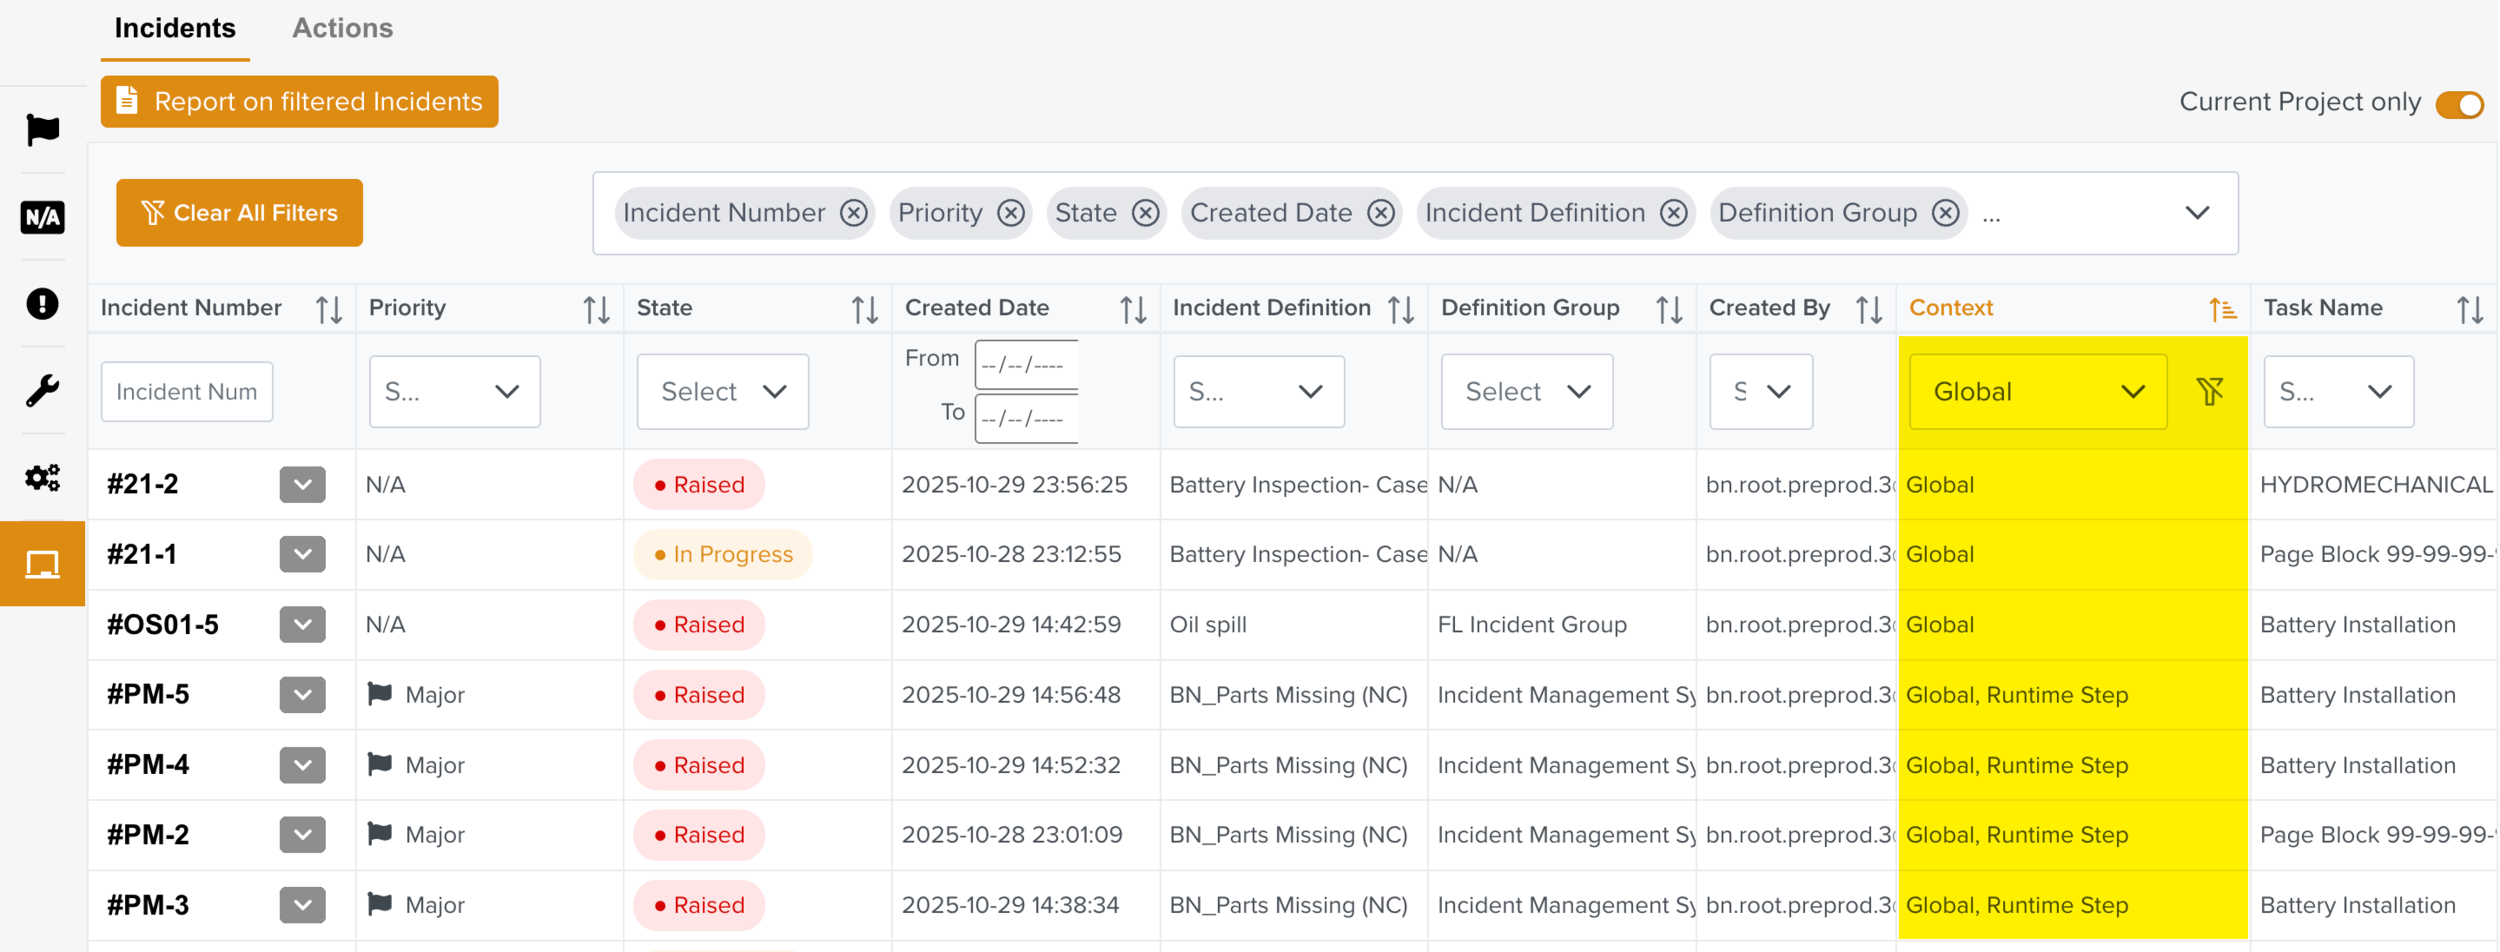2500x952 pixels.
Task: Expand row actions for incident #PM-3
Action: (302, 905)
